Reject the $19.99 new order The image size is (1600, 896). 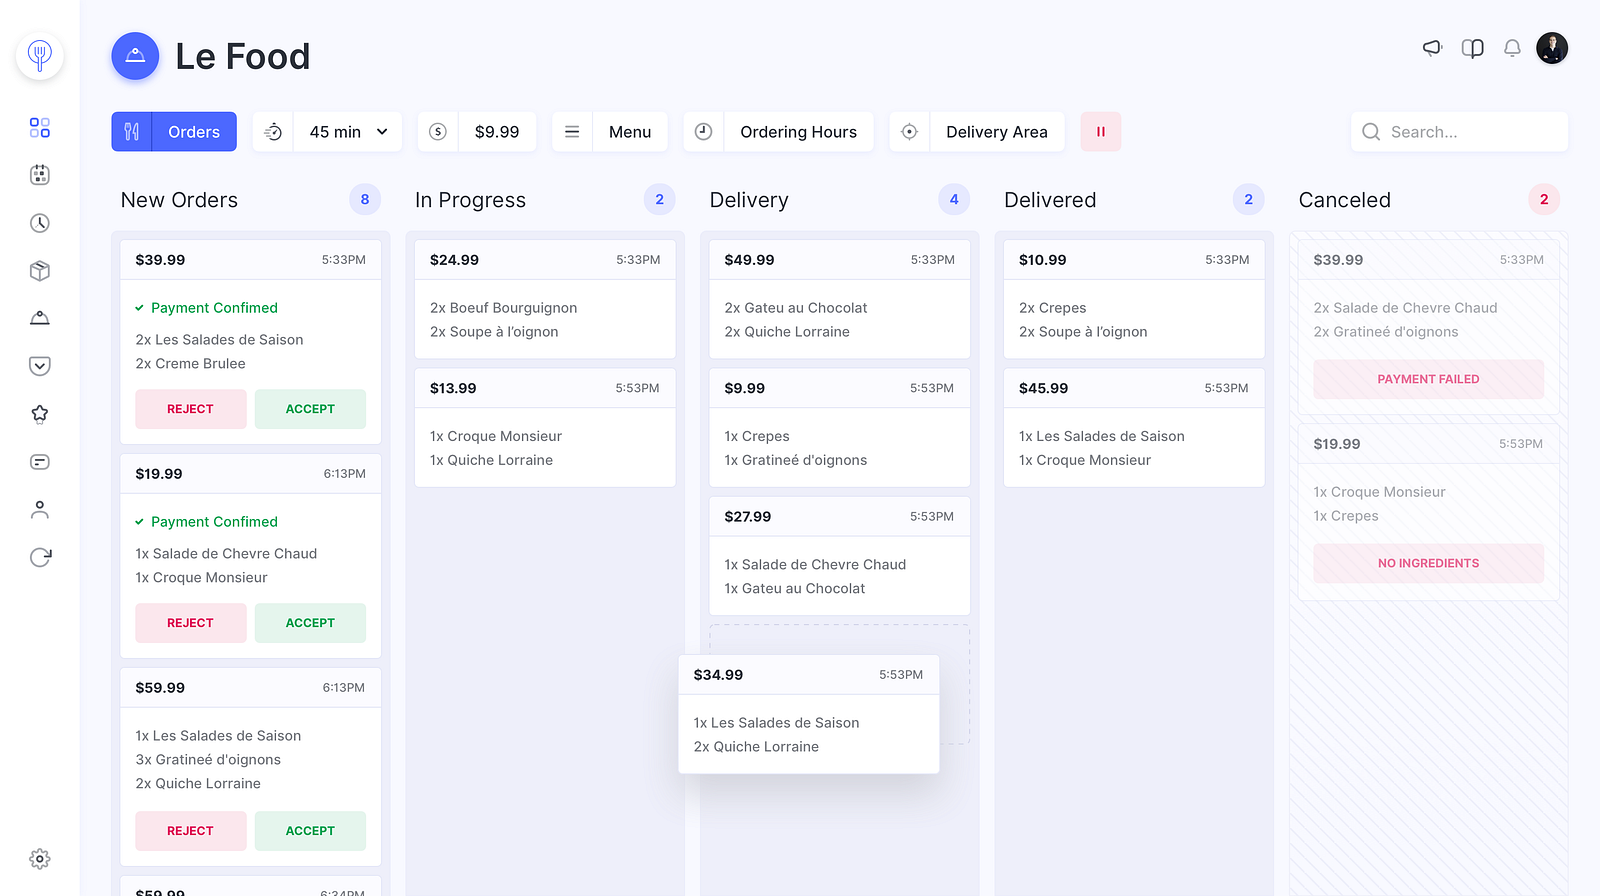click(x=191, y=623)
